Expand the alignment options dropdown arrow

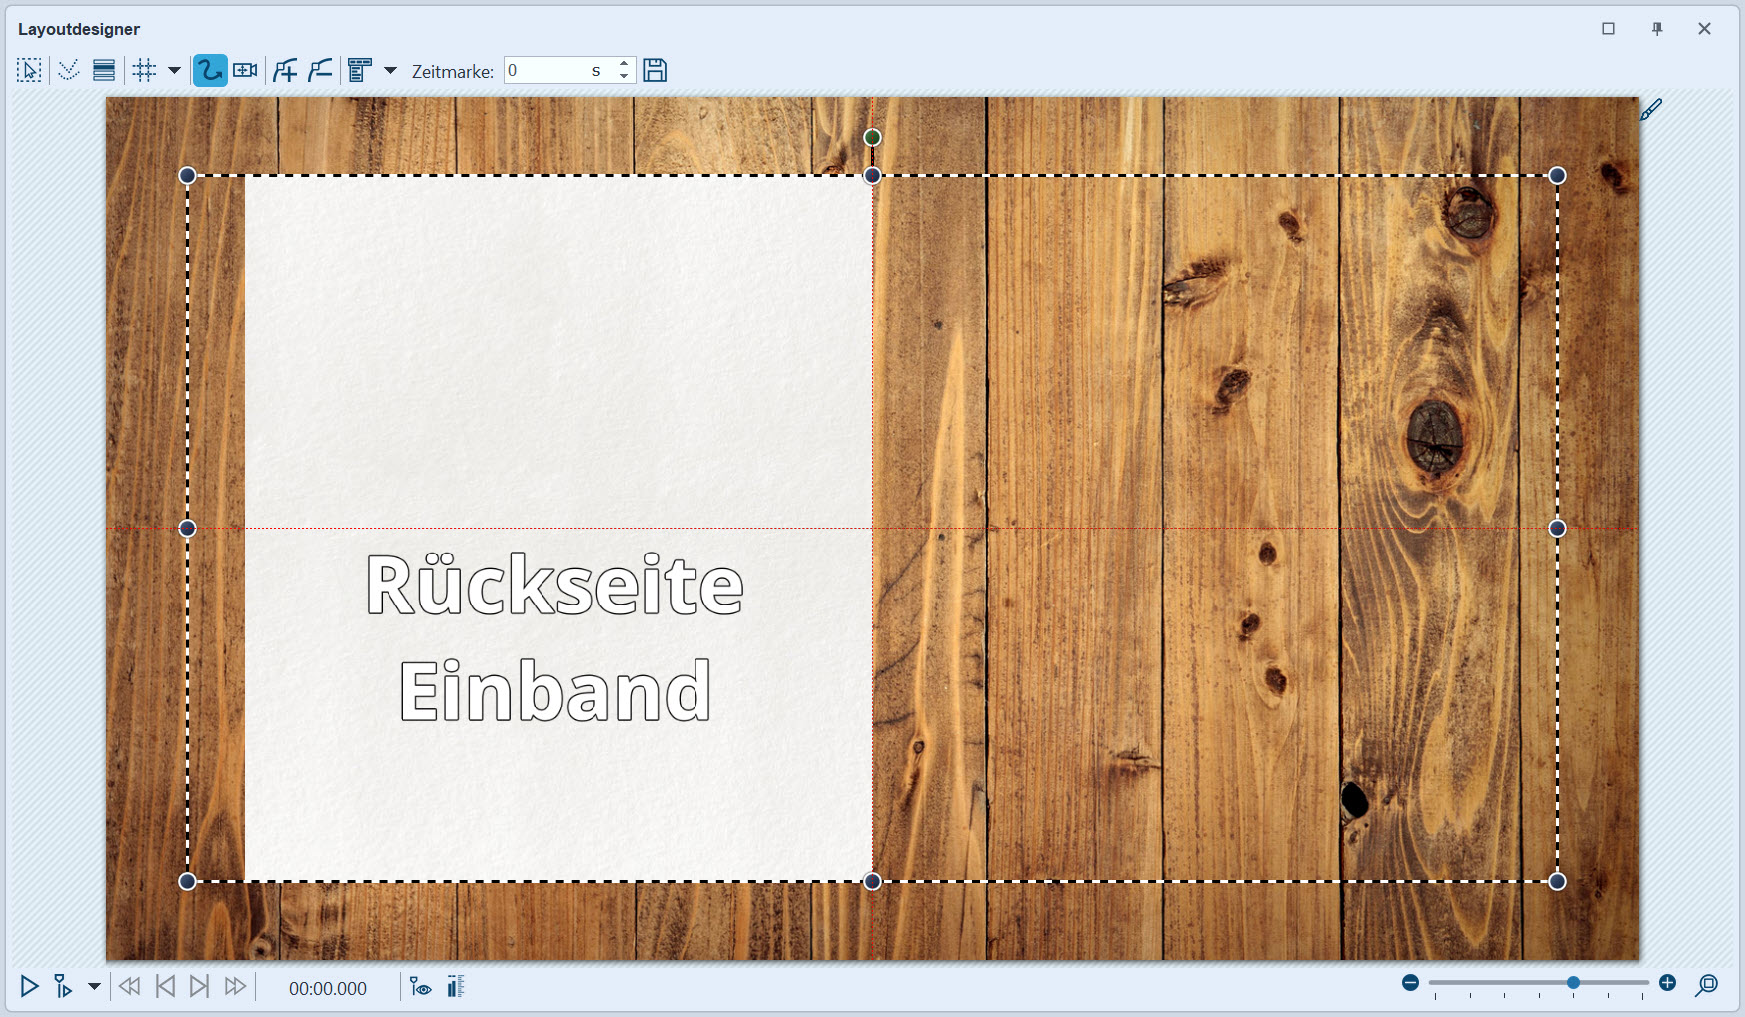[391, 70]
